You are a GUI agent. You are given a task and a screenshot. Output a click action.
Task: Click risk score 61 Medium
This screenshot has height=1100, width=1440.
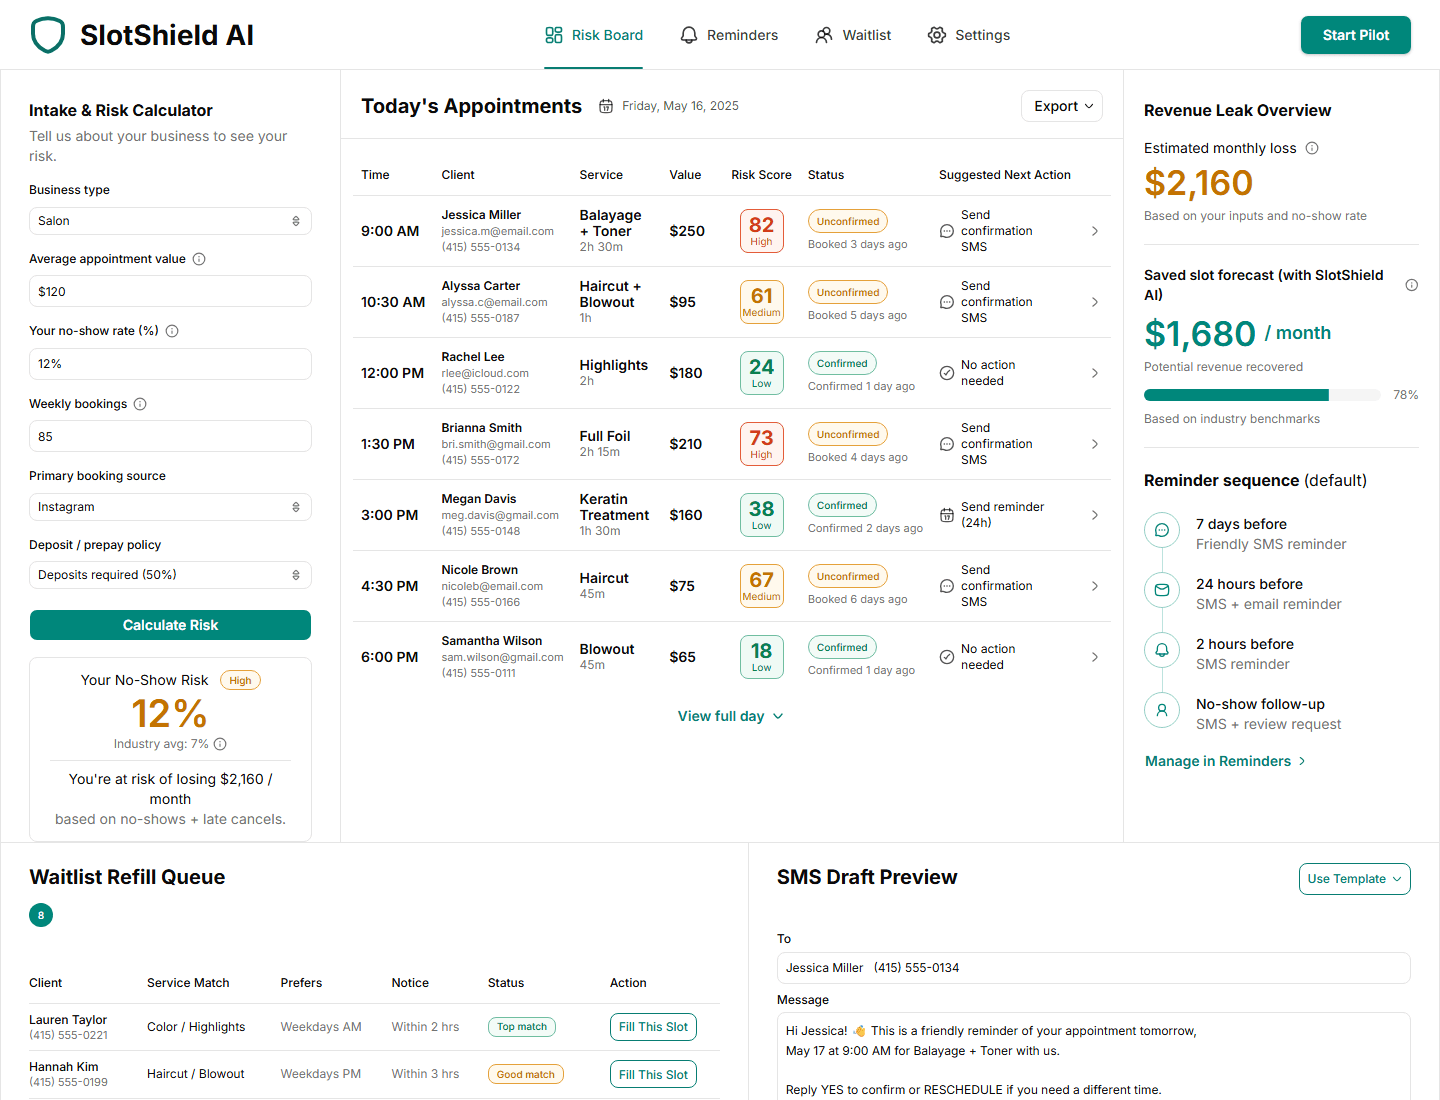761,302
